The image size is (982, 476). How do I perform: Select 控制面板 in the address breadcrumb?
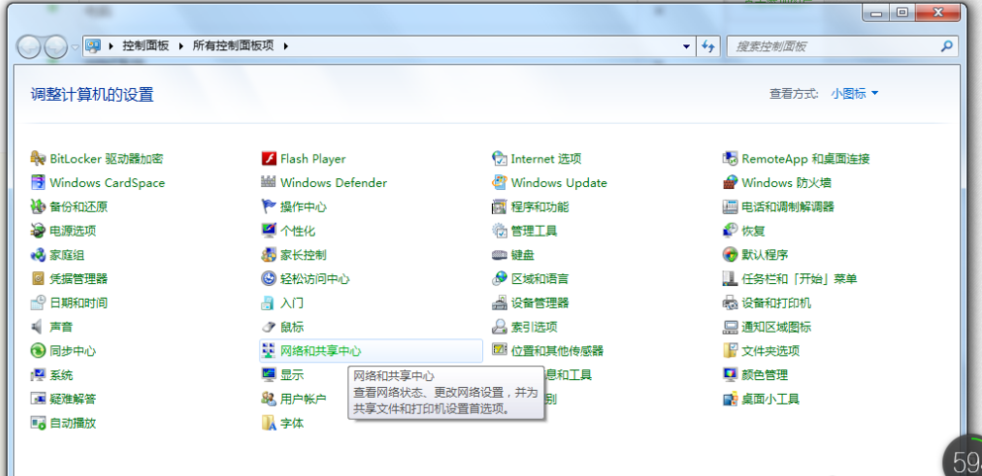coord(145,46)
